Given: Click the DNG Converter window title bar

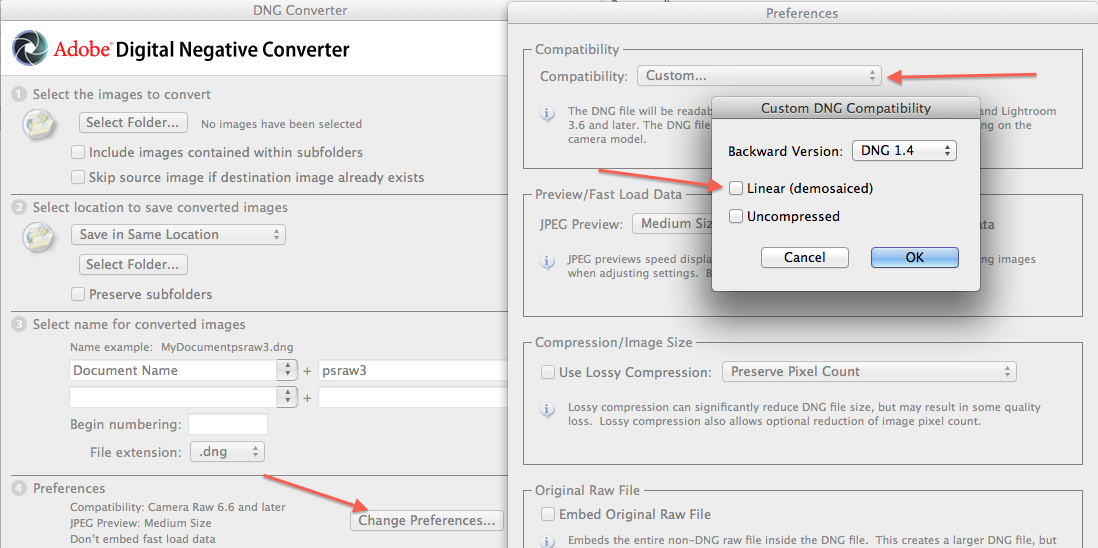Looking at the screenshot, I should pyautogui.click(x=252, y=10).
